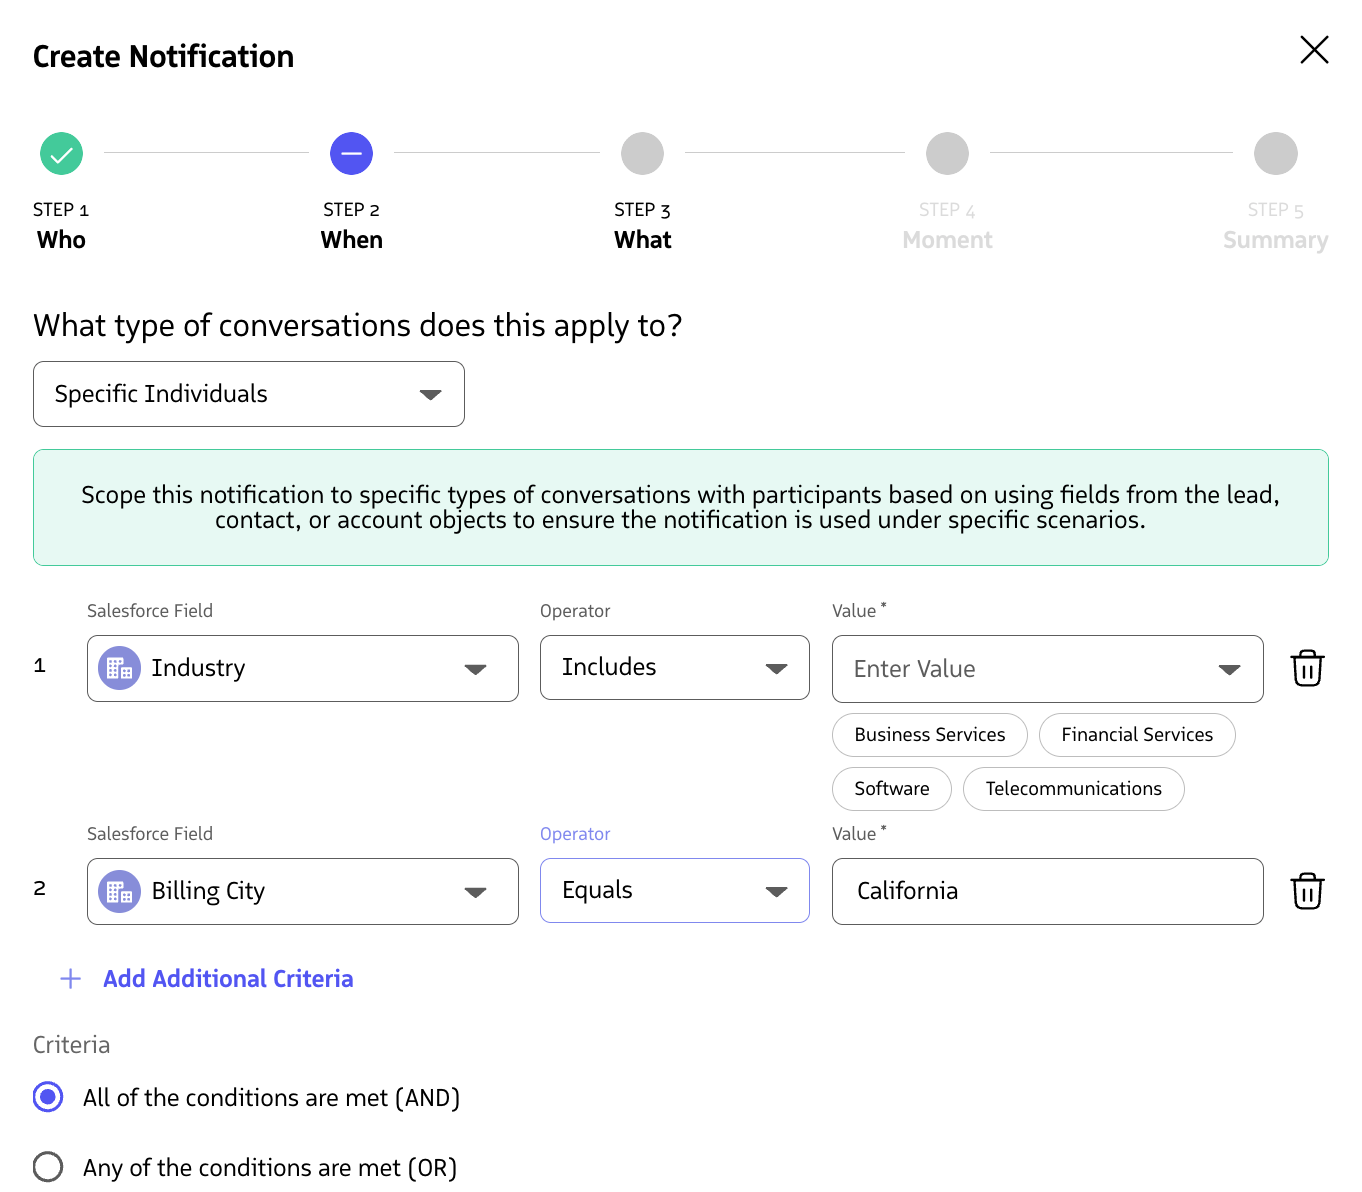Viewport: 1362px width, 1192px height.
Task: Click the building icon beside Billing City
Action: click(119, 891)
